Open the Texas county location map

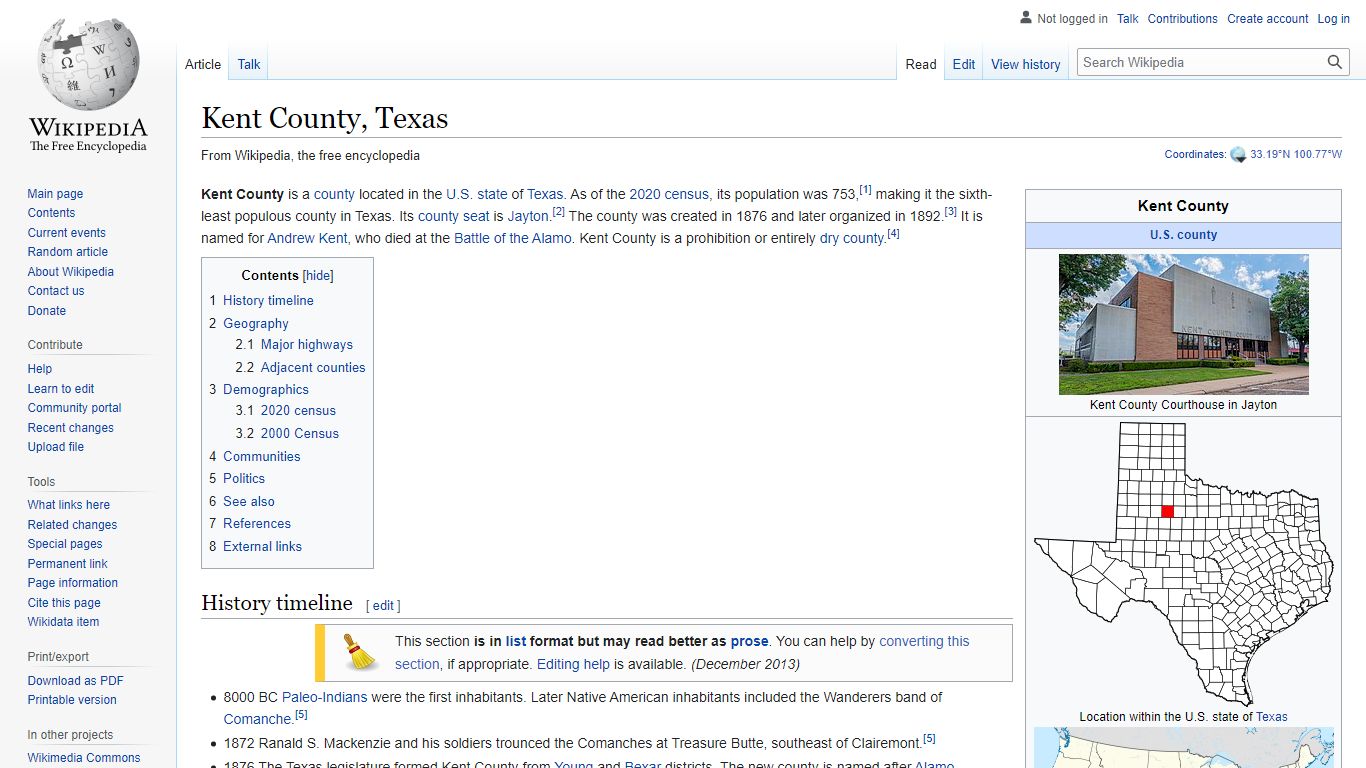1183,564
